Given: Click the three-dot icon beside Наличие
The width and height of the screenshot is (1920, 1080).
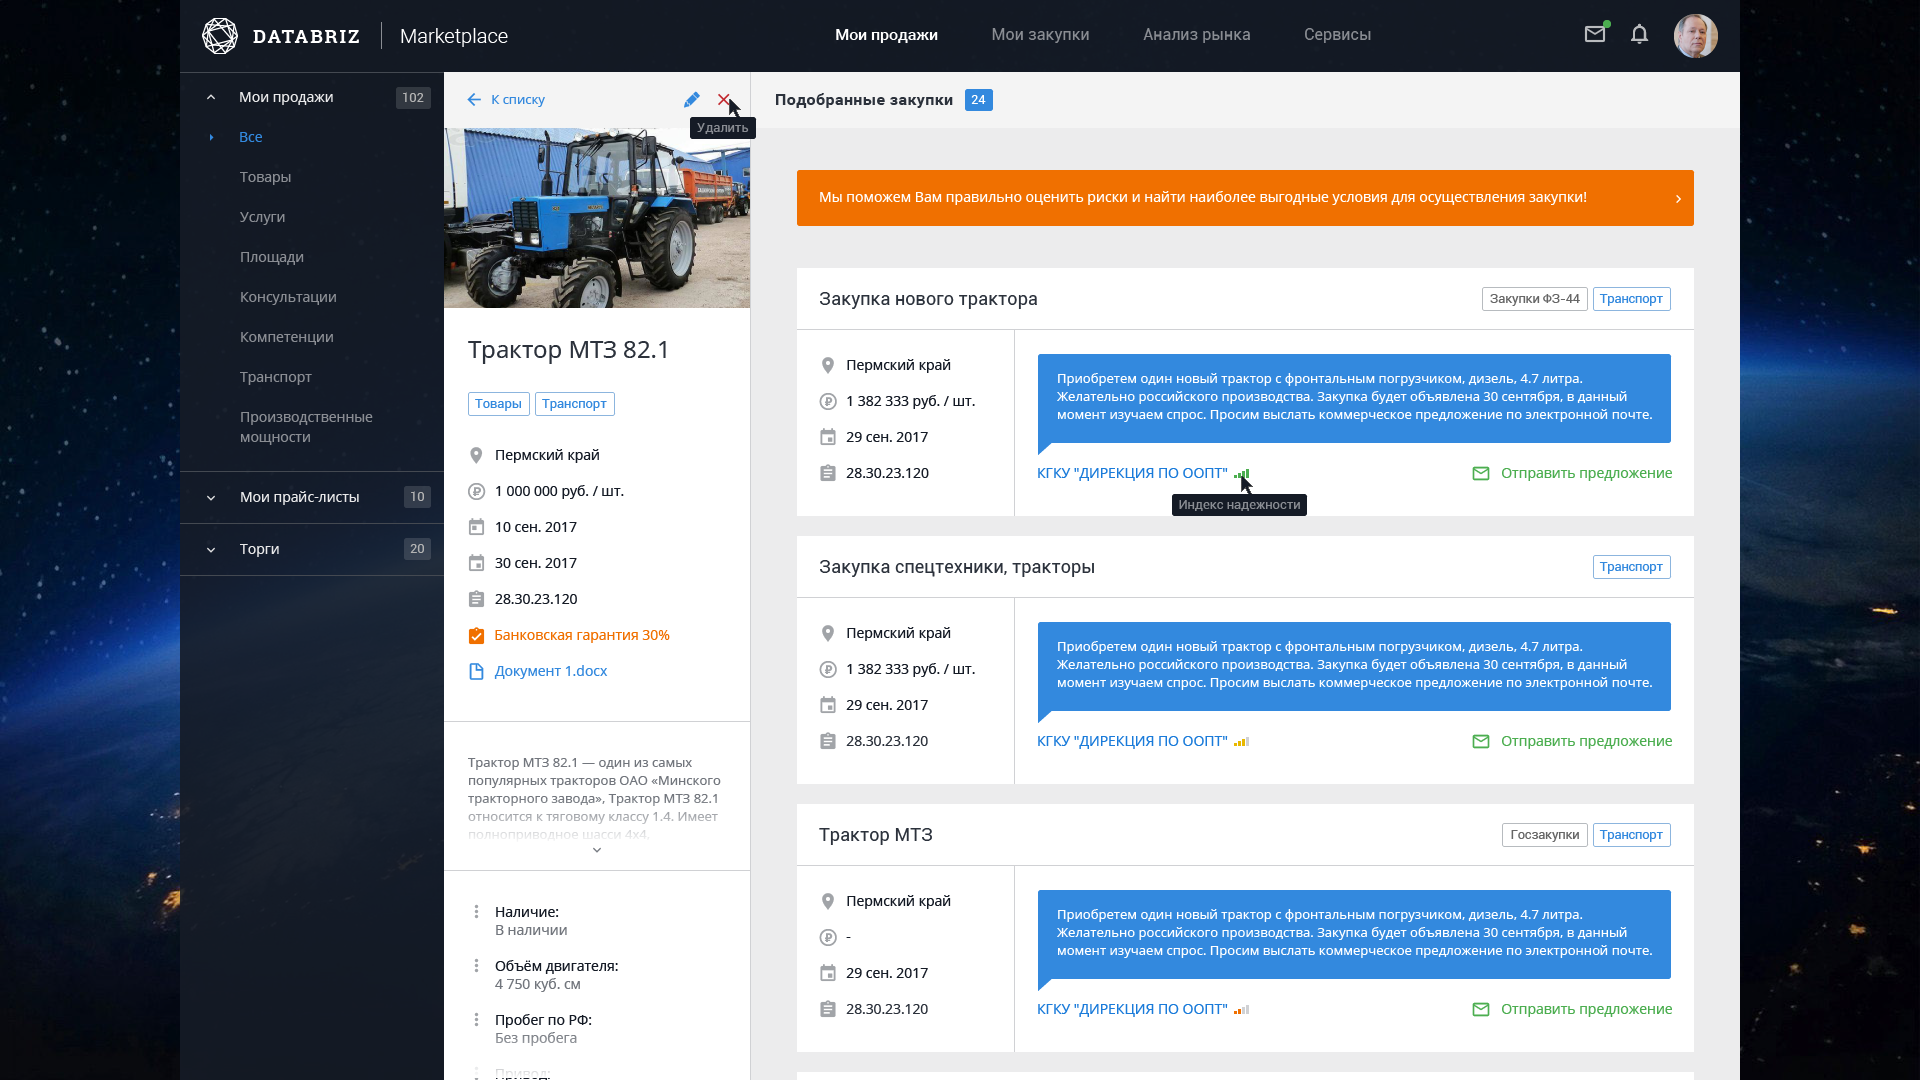Looking at the screenshot, I should point(476,911).
